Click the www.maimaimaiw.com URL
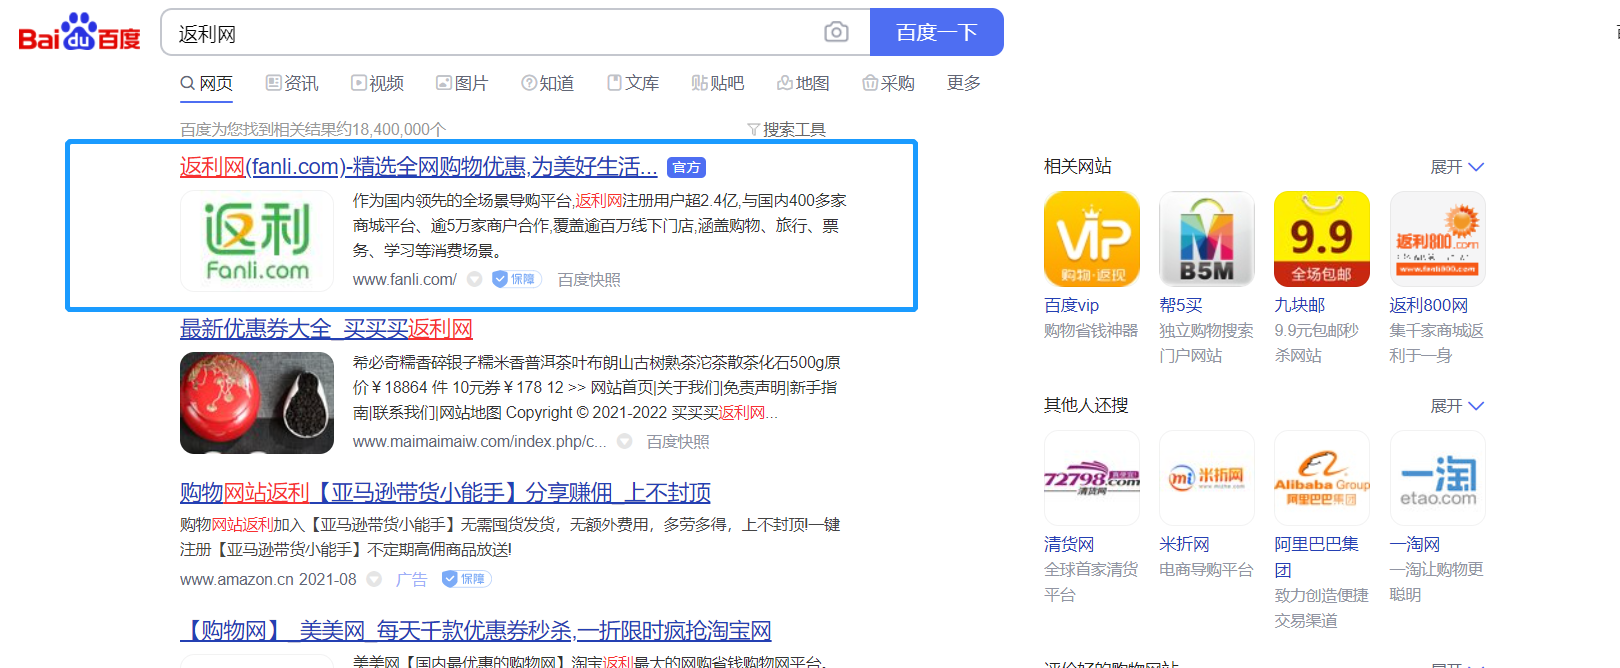The height and width of the screenshot is (668, 1620). coord(480,441)
